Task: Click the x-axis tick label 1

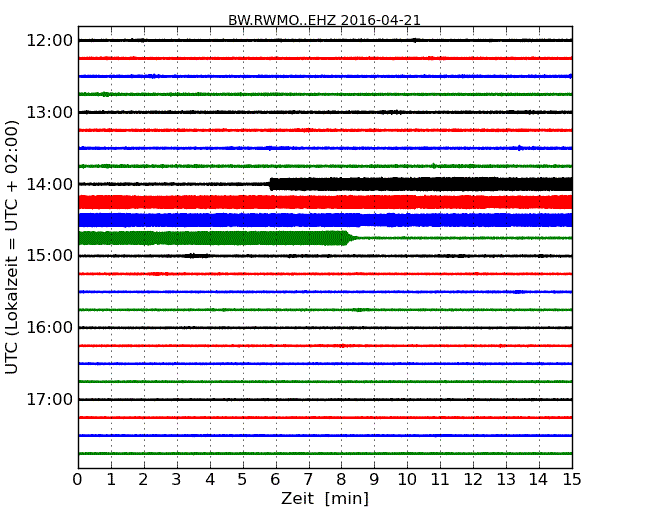Action: [x=111, y=480]
